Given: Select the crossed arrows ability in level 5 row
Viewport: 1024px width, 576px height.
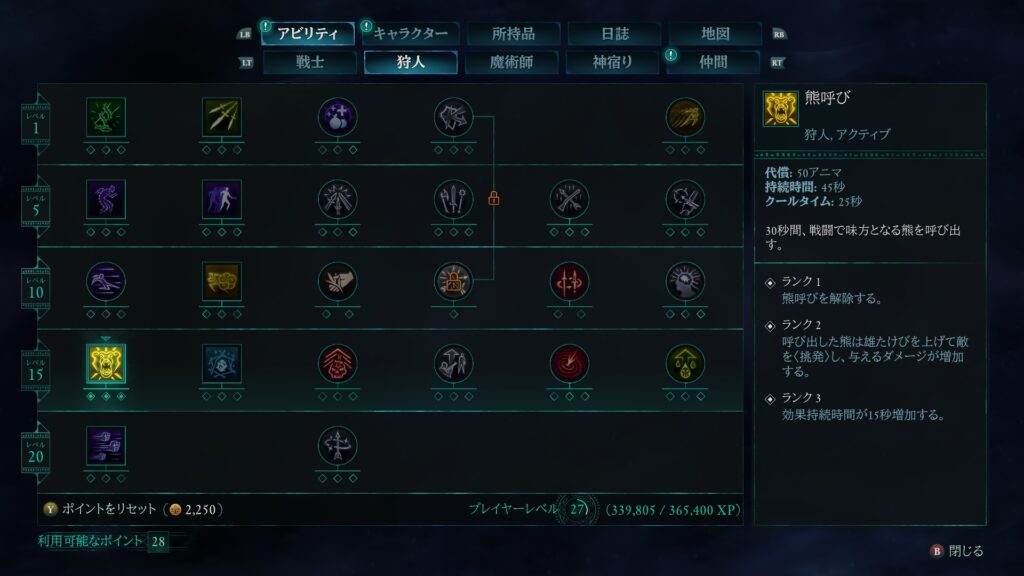Looking at the screenshot, I should [569, 199].
